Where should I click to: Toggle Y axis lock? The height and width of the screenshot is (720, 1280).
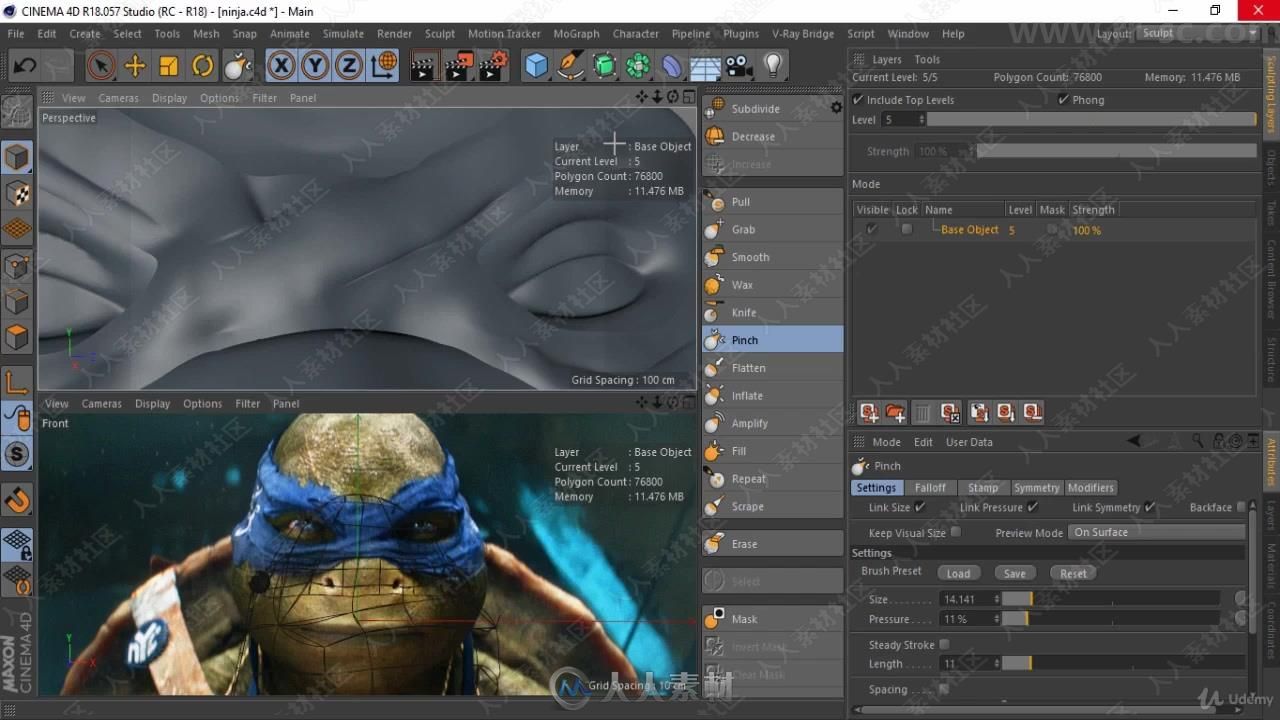coord(316,67)
